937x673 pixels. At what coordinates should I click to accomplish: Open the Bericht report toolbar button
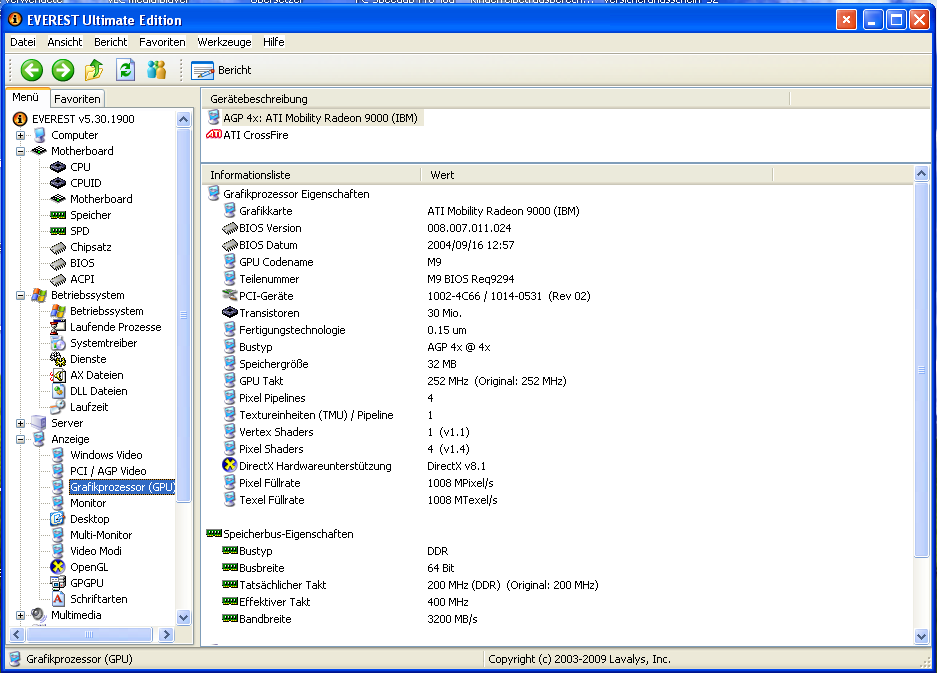click(221, 70)
